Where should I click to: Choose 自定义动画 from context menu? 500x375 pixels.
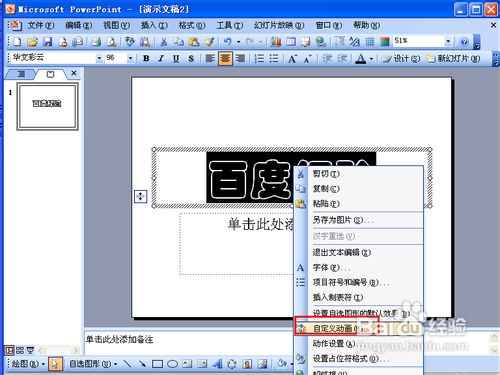click(x=358, y=328)
